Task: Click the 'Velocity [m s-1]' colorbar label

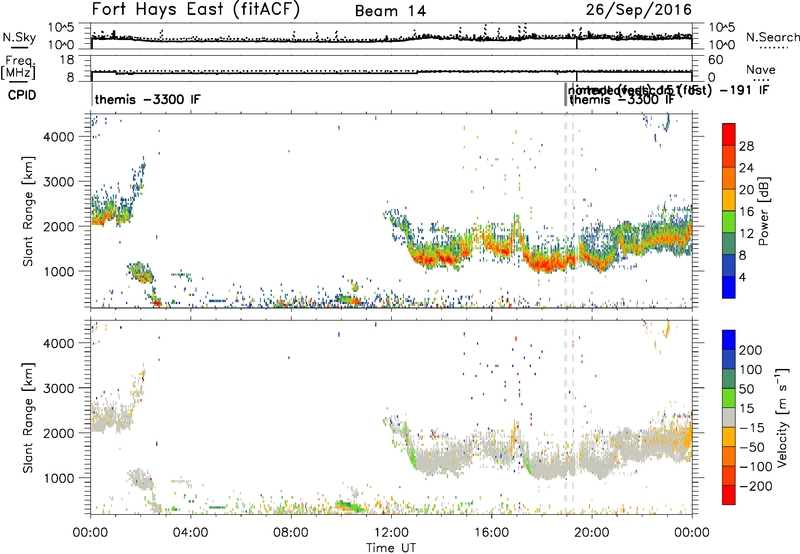Action: [781, 417]
